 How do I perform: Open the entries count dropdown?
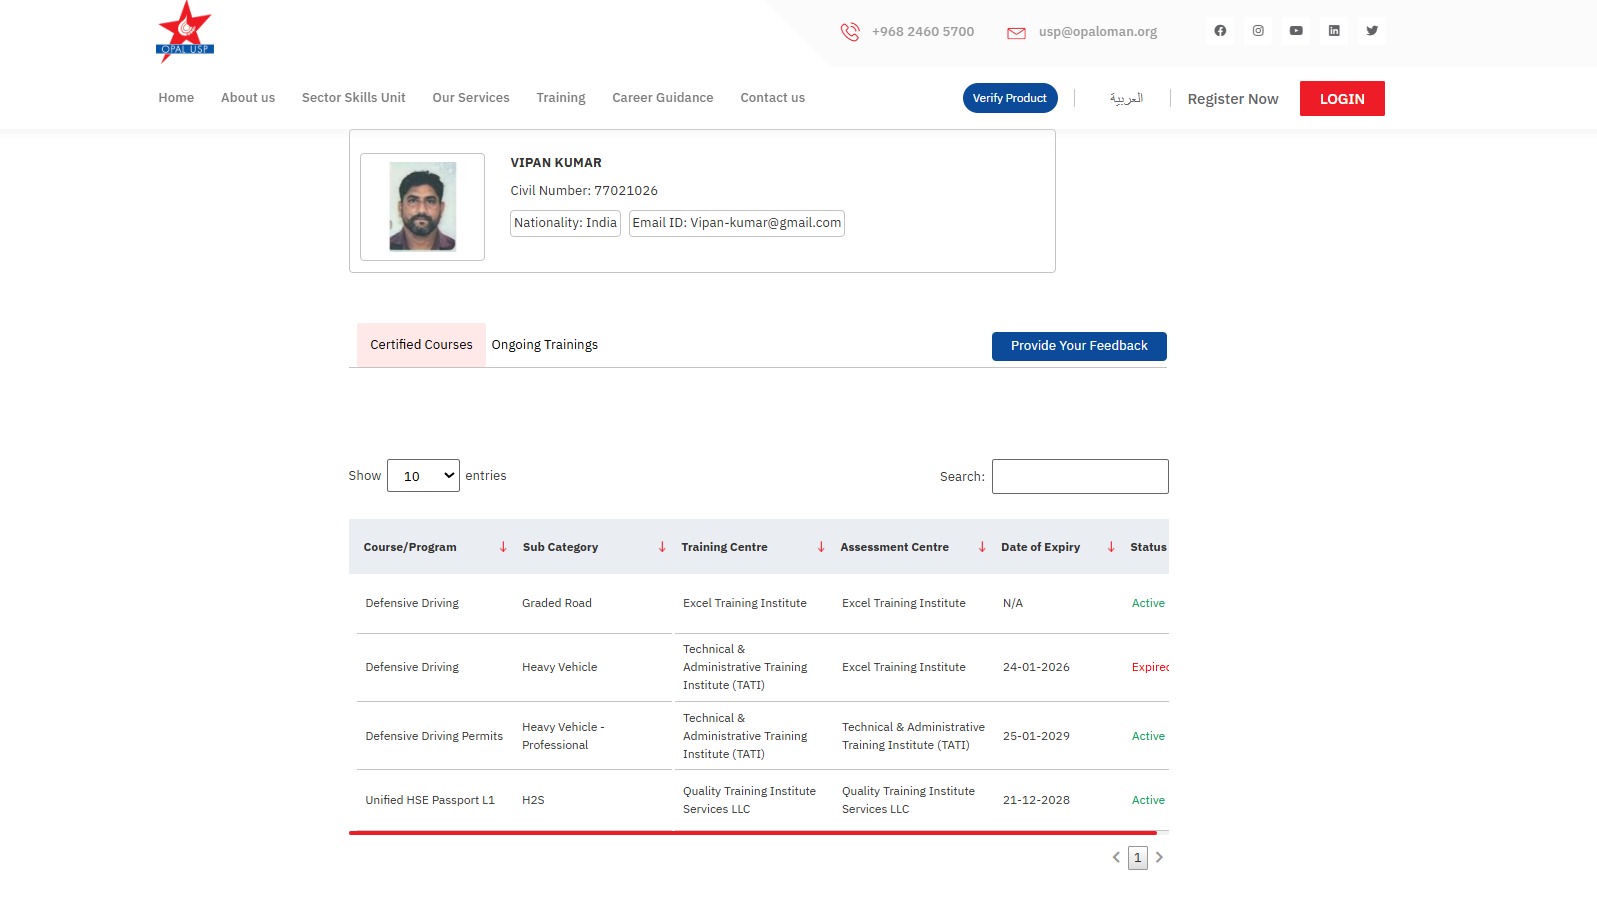tap(423, 476)
